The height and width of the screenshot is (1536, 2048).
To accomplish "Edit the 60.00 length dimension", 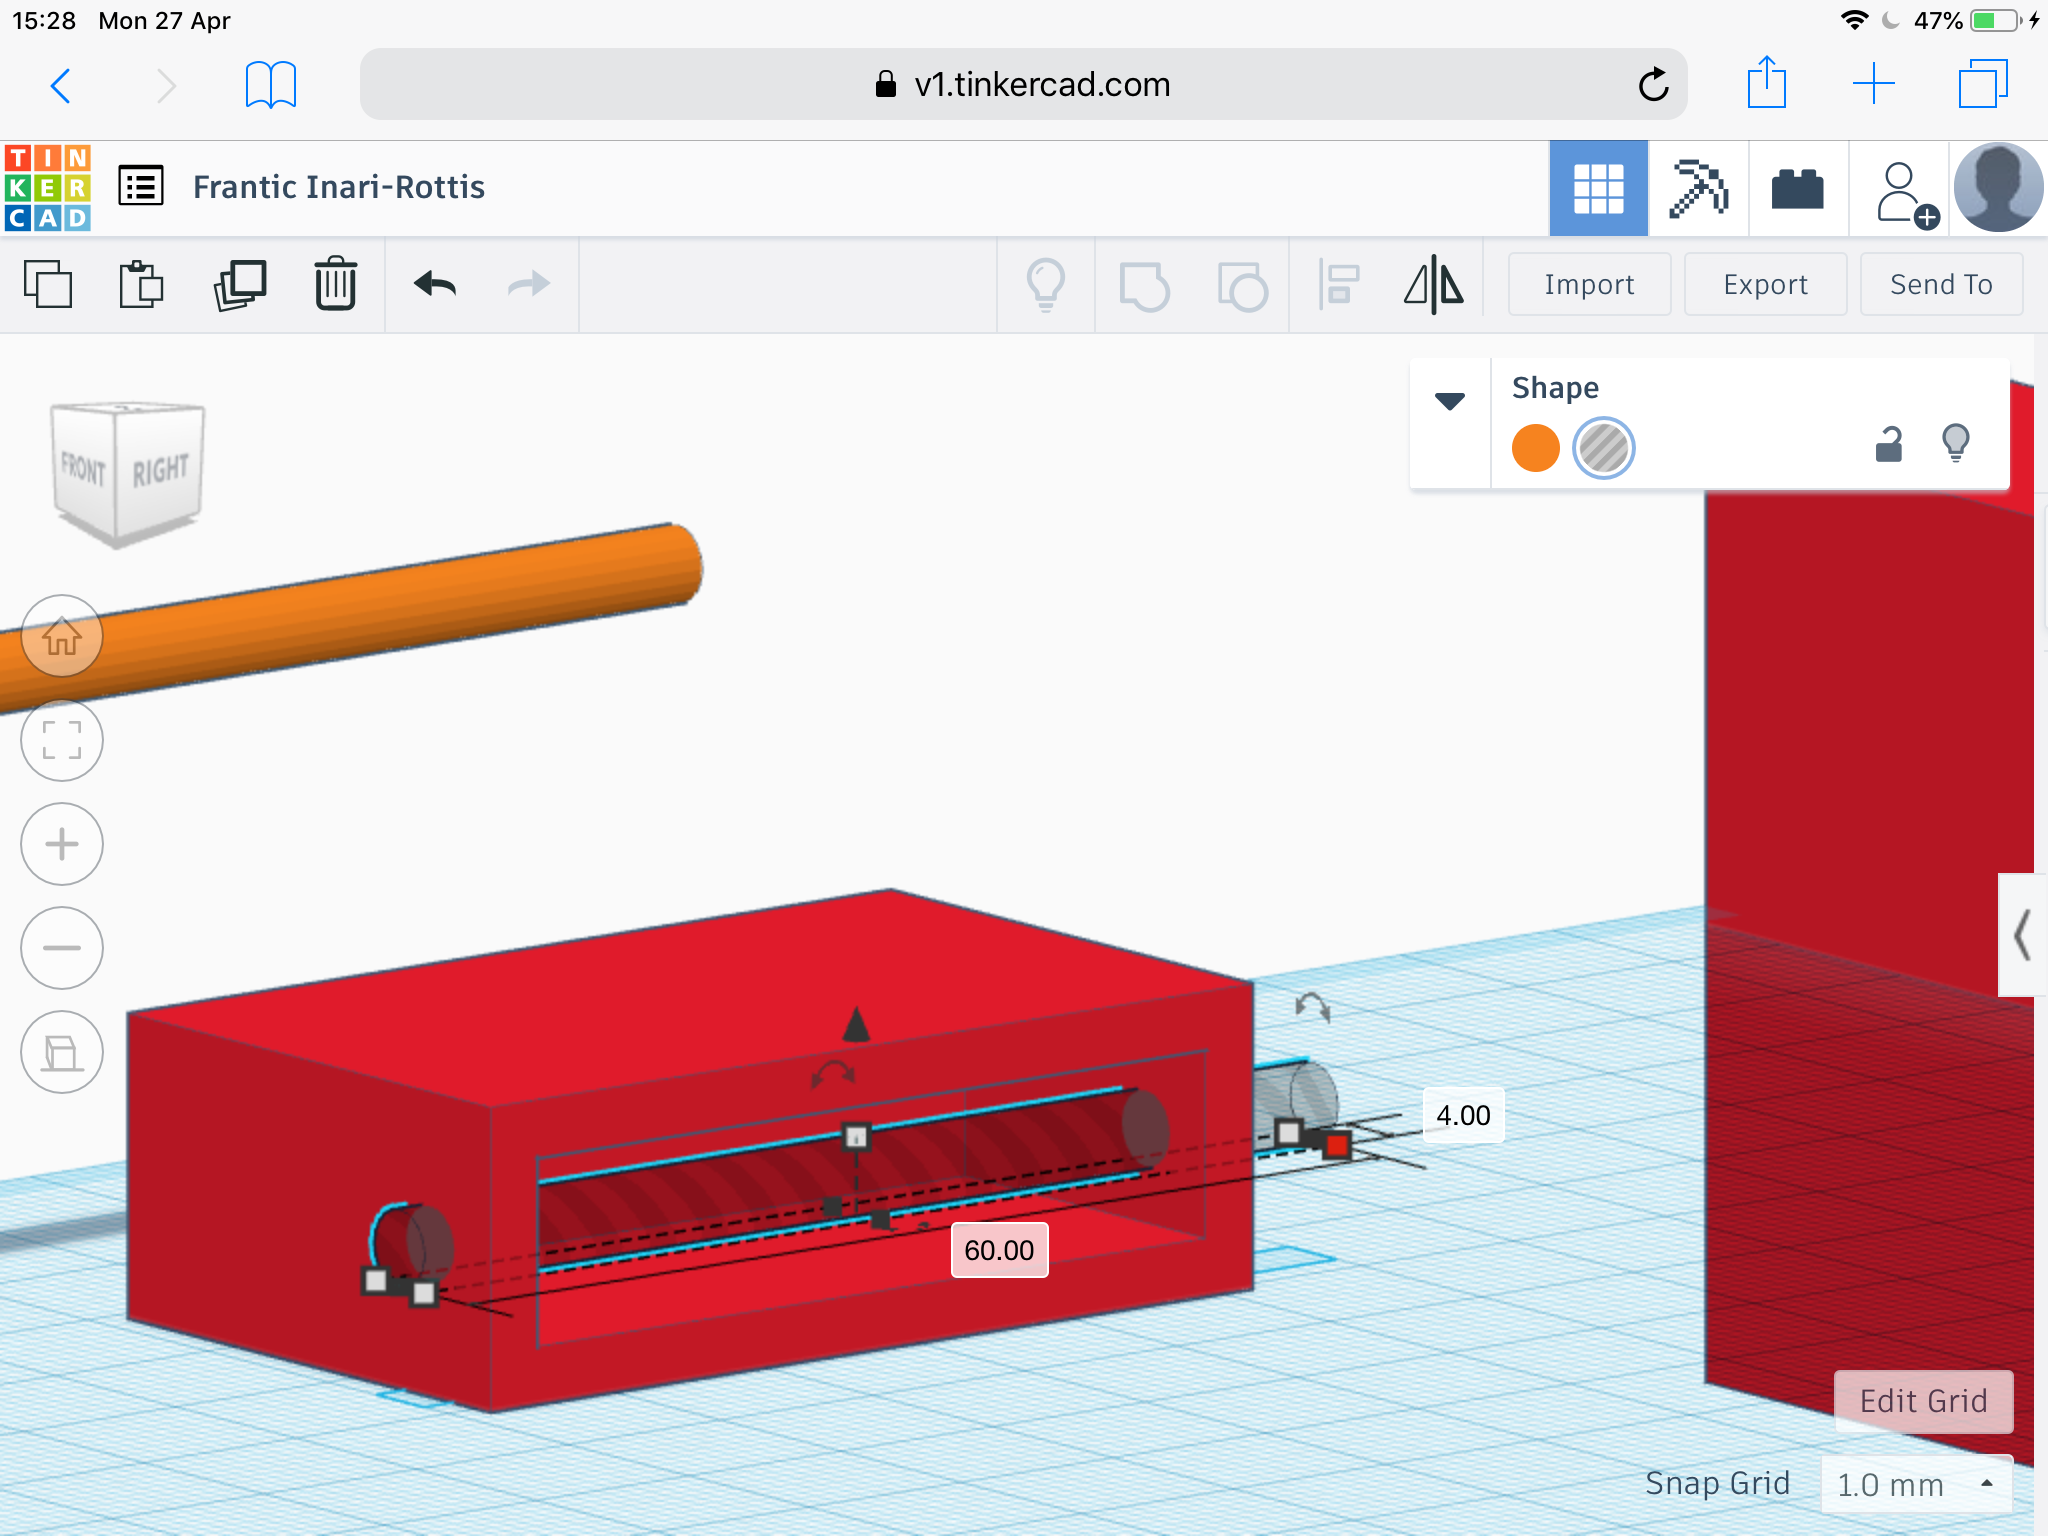I will (999, 1250).
